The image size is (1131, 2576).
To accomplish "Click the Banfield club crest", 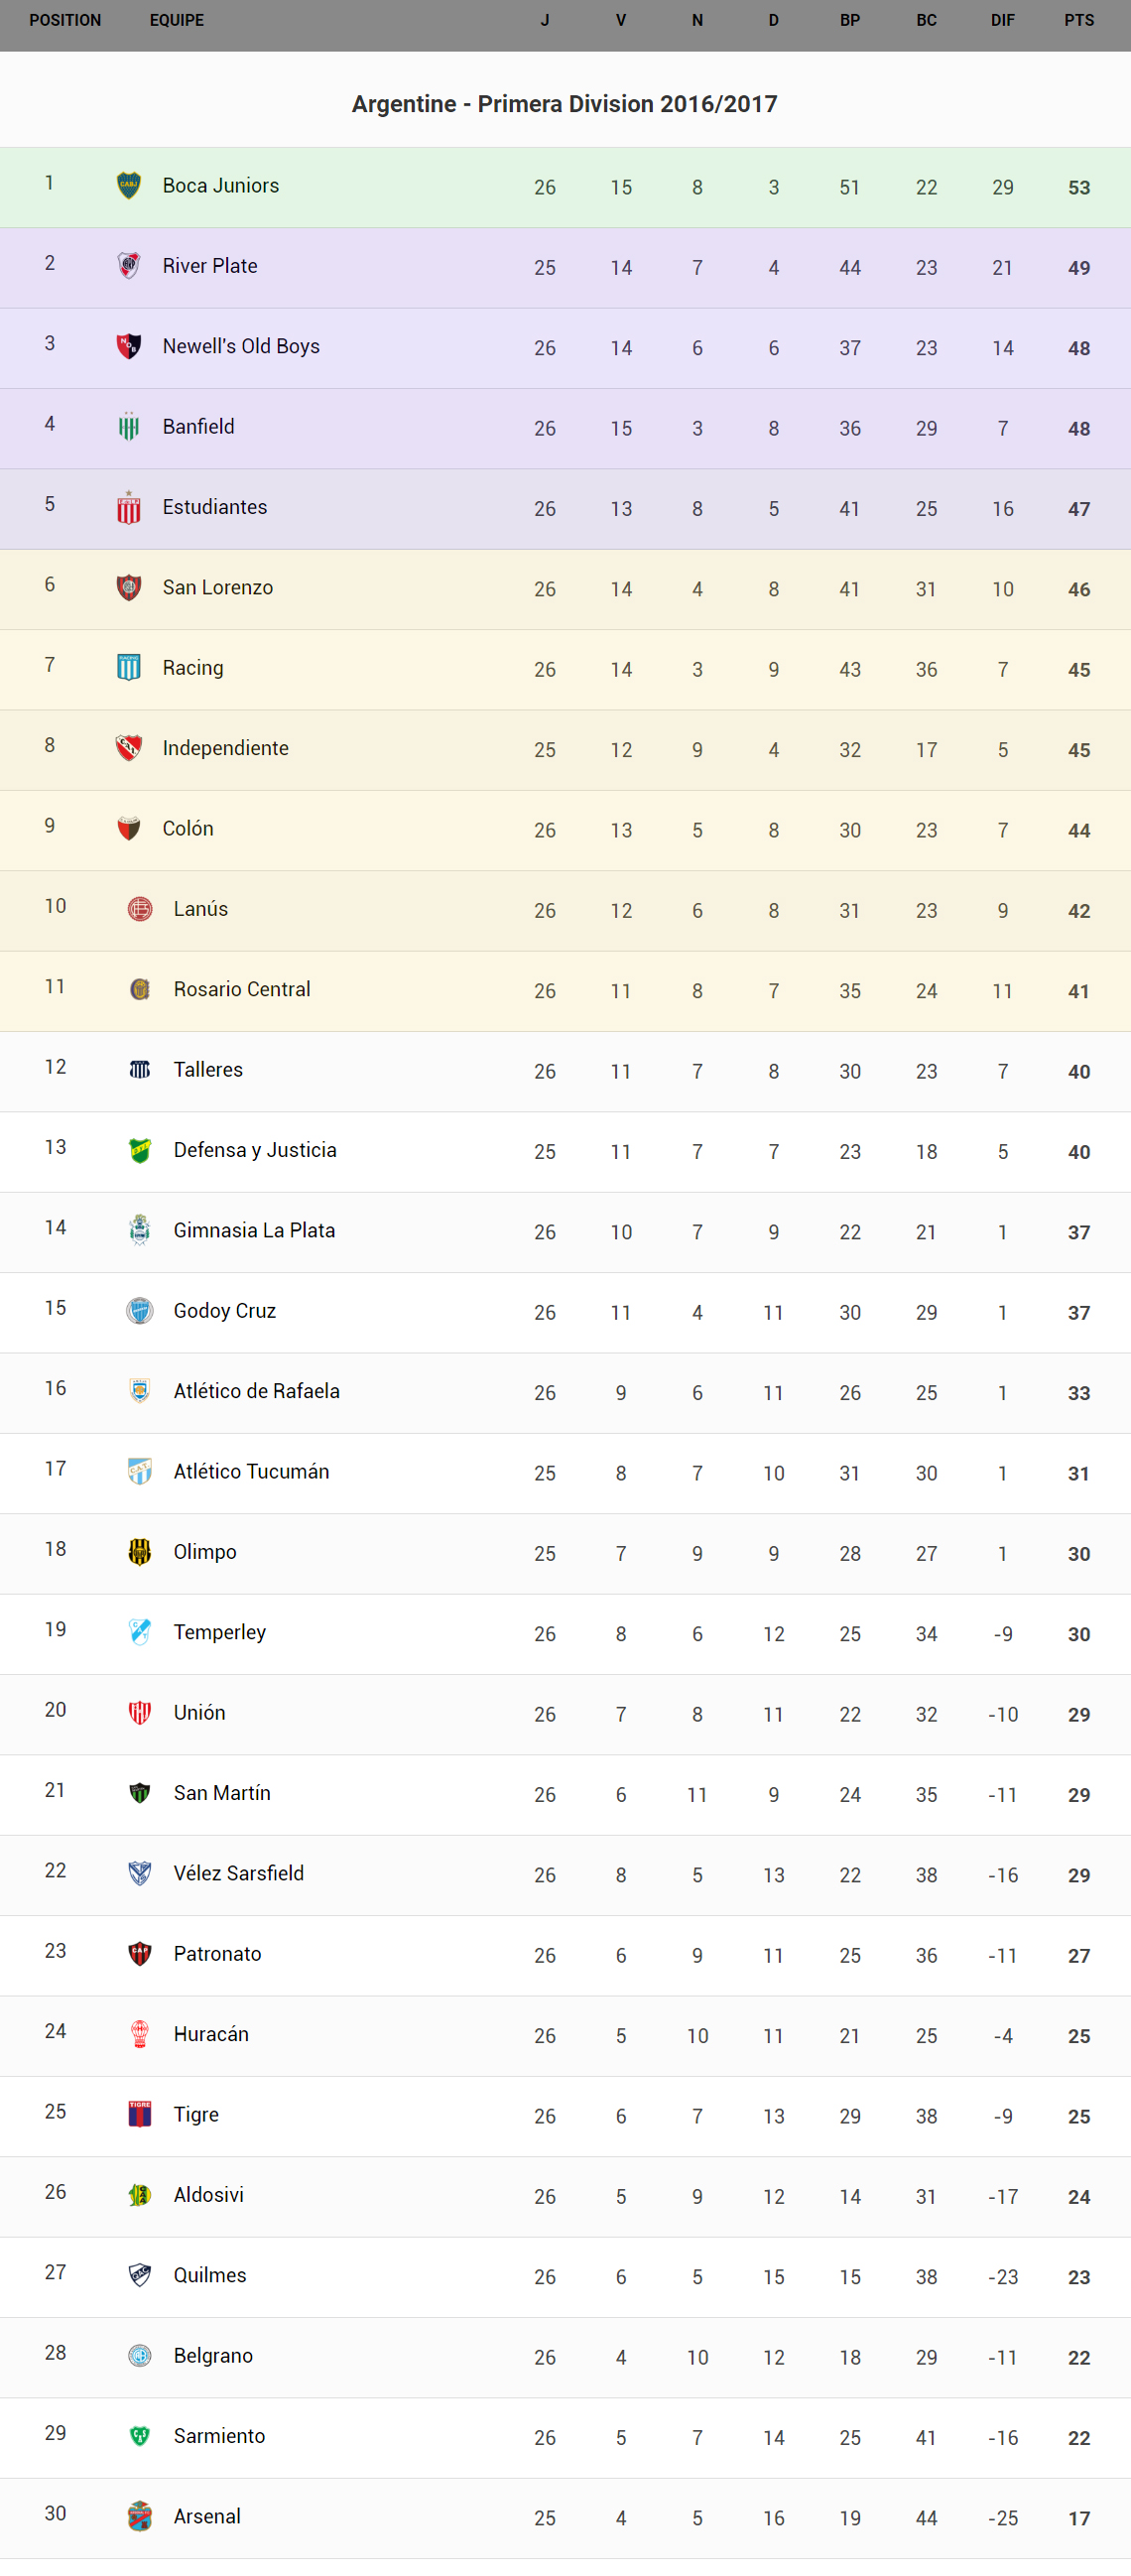I will coord(129,427).
